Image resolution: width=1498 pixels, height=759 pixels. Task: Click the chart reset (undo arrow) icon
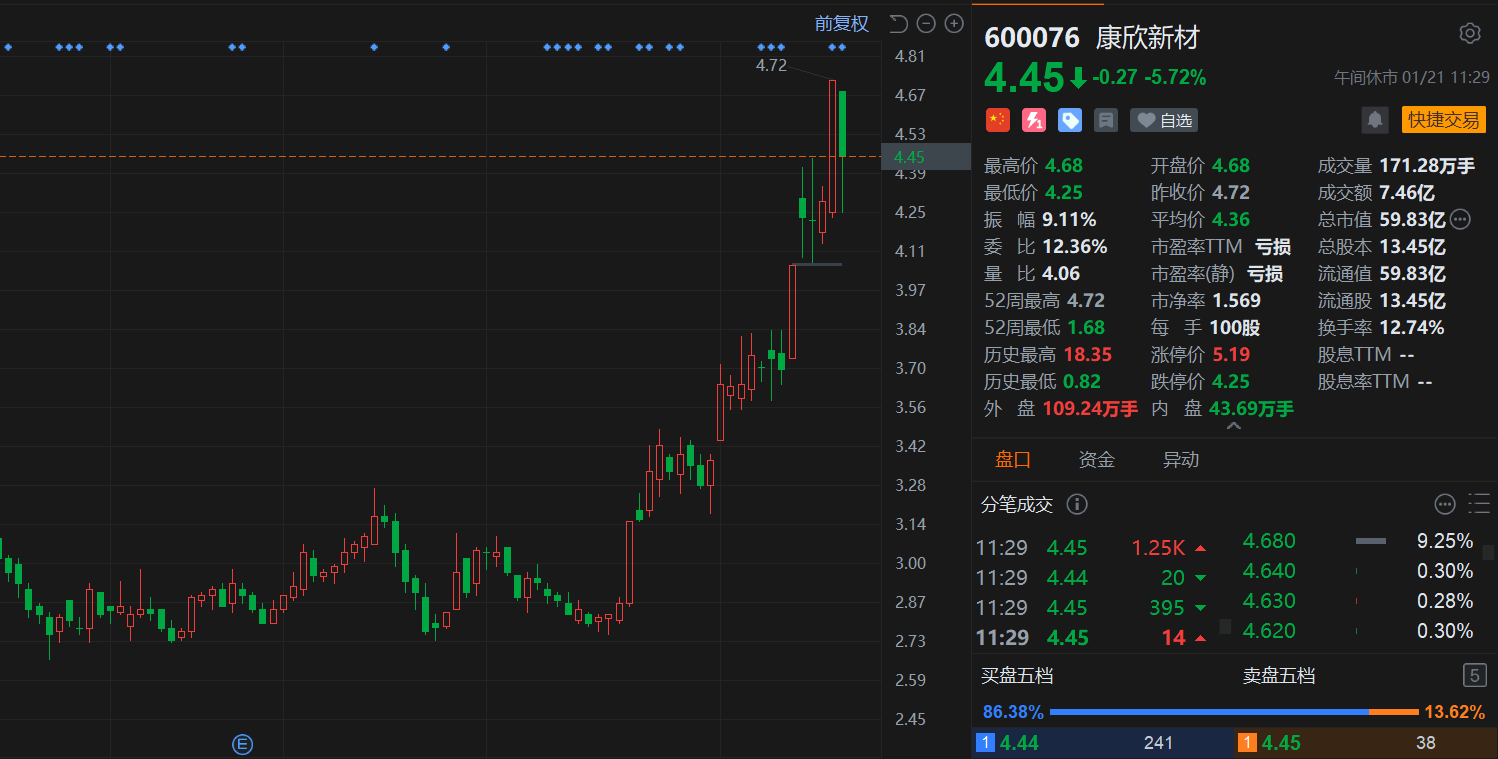click(x=898, y=24)
